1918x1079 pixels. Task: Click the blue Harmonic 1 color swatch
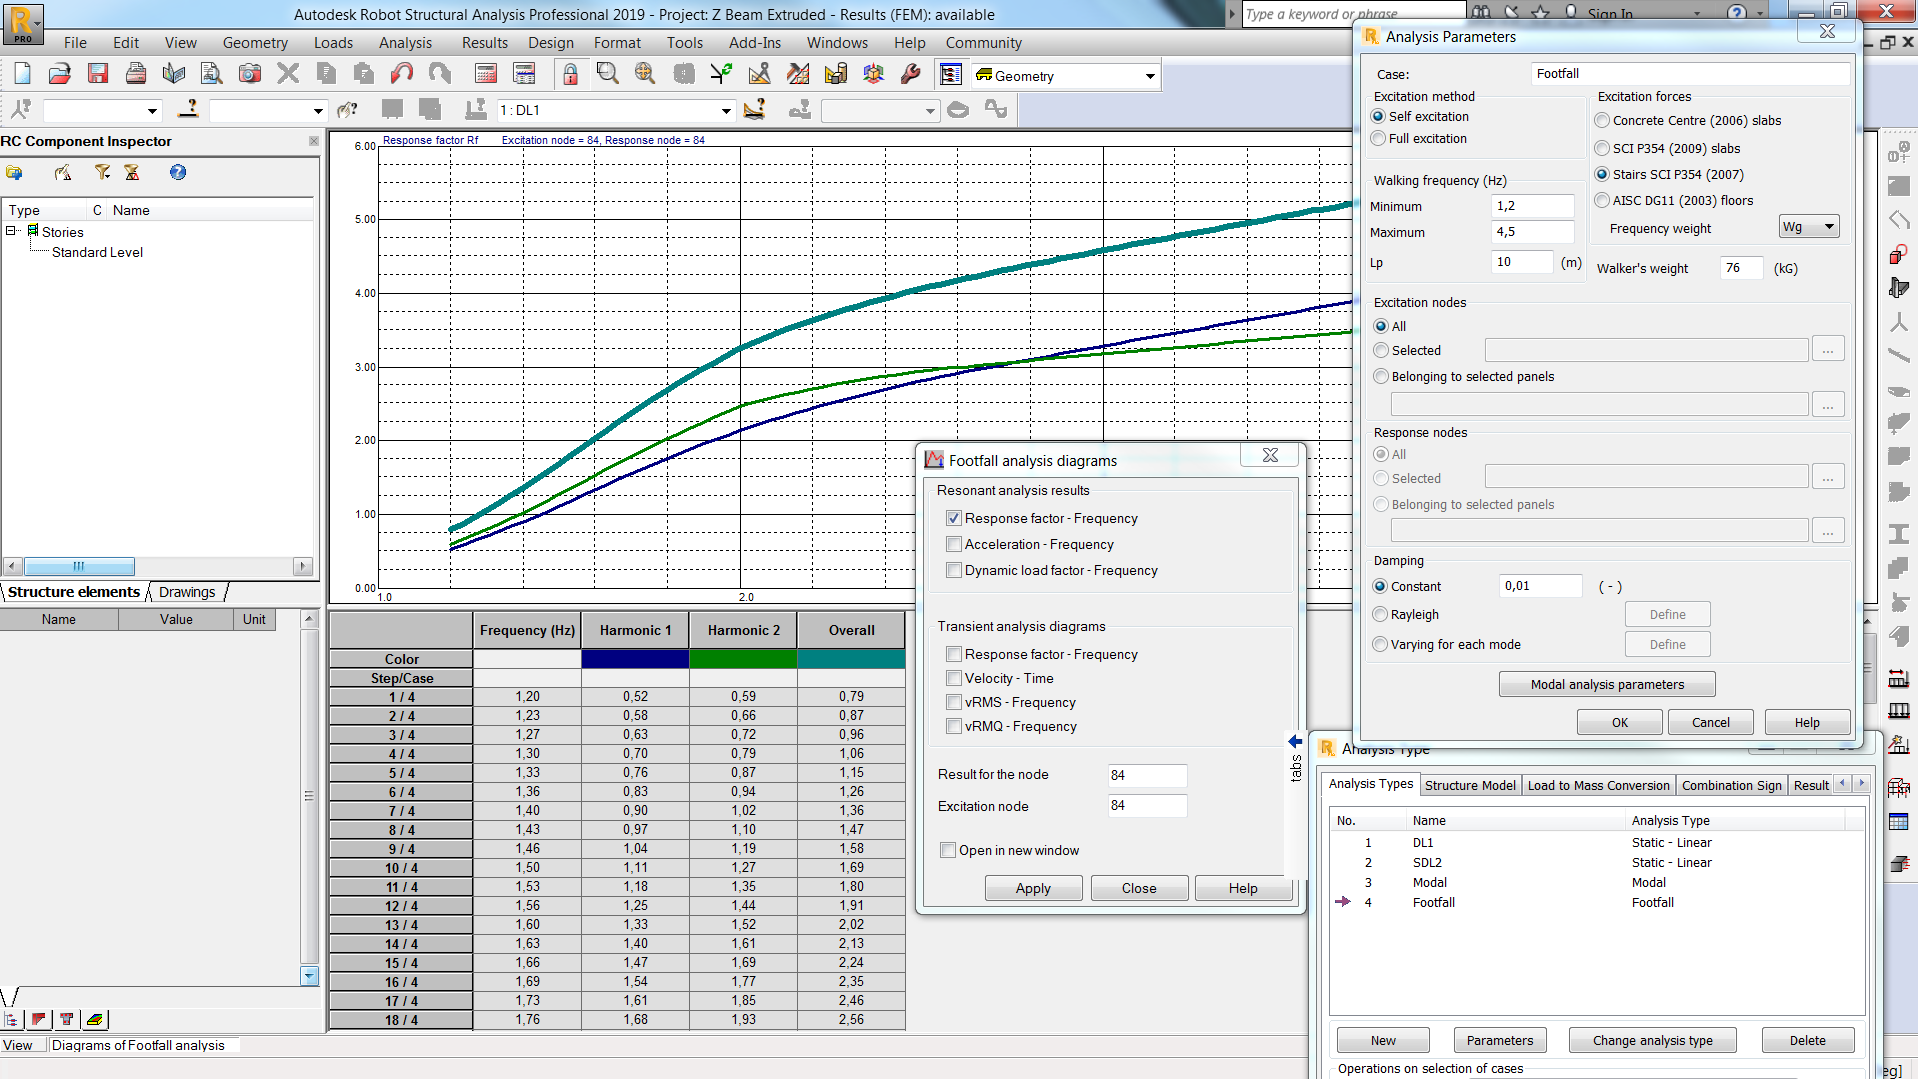coord(635,659)
